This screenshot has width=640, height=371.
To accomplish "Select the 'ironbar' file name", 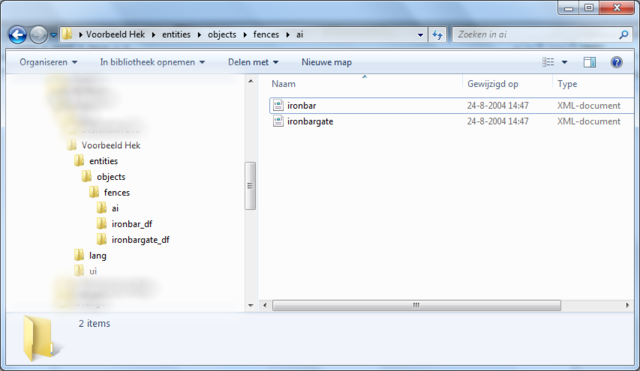I will [302, 106].
